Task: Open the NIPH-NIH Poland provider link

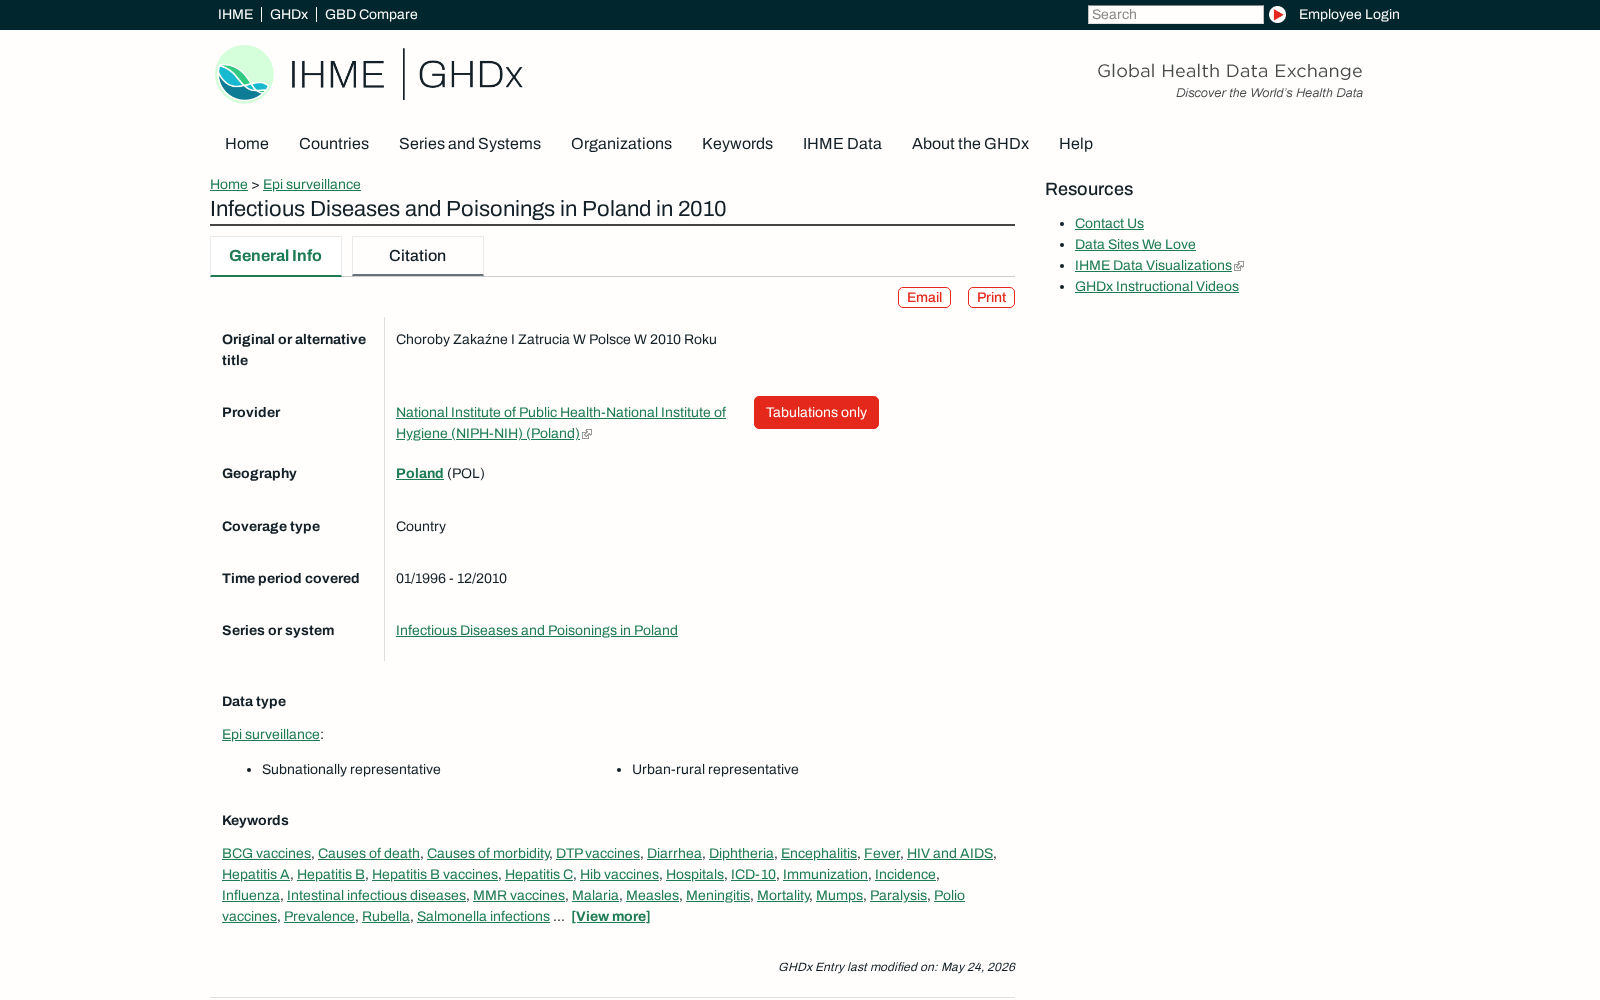Action: click(x=561, y=423)
